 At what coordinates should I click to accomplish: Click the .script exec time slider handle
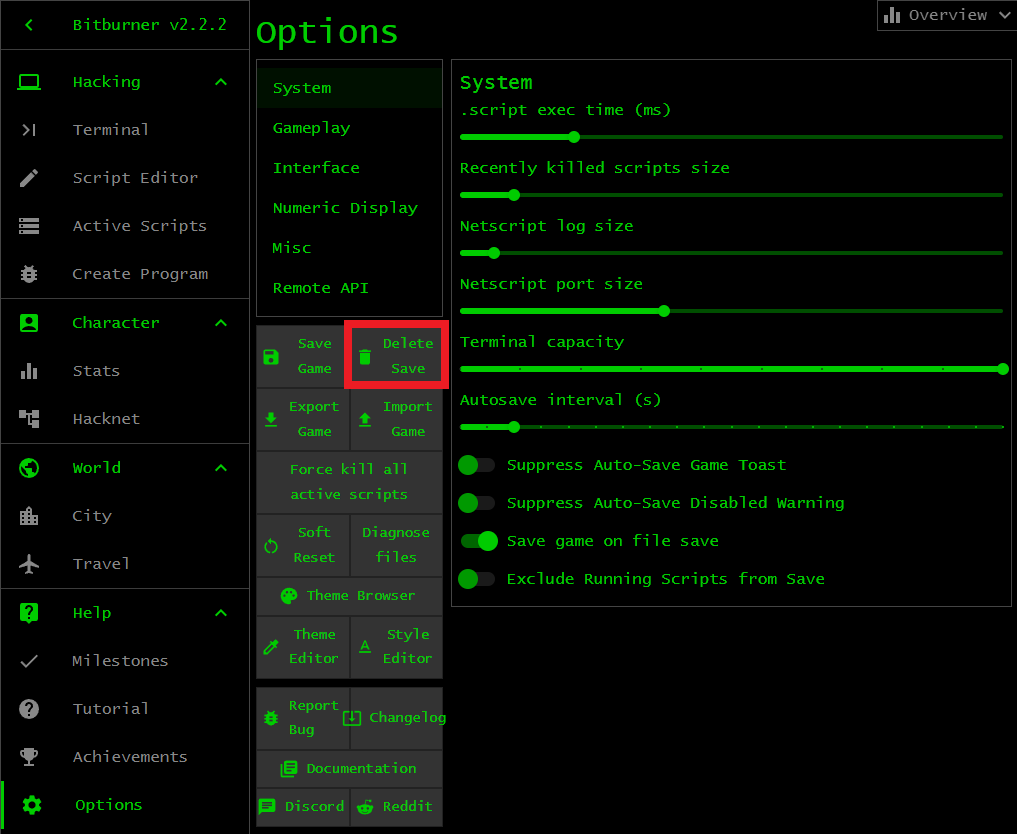point(574,137)
